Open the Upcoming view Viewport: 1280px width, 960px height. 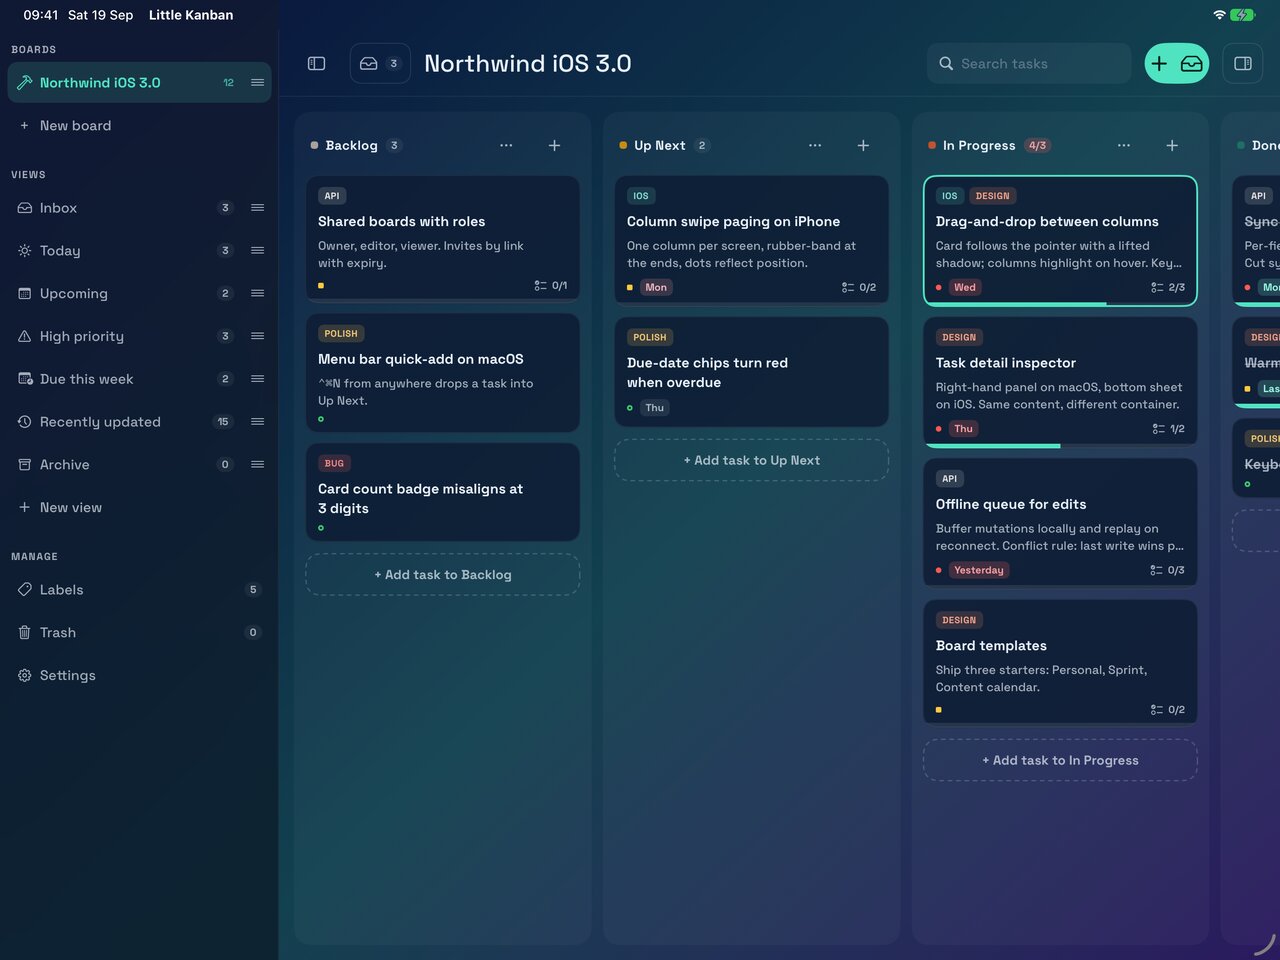[x=139, y=294]
